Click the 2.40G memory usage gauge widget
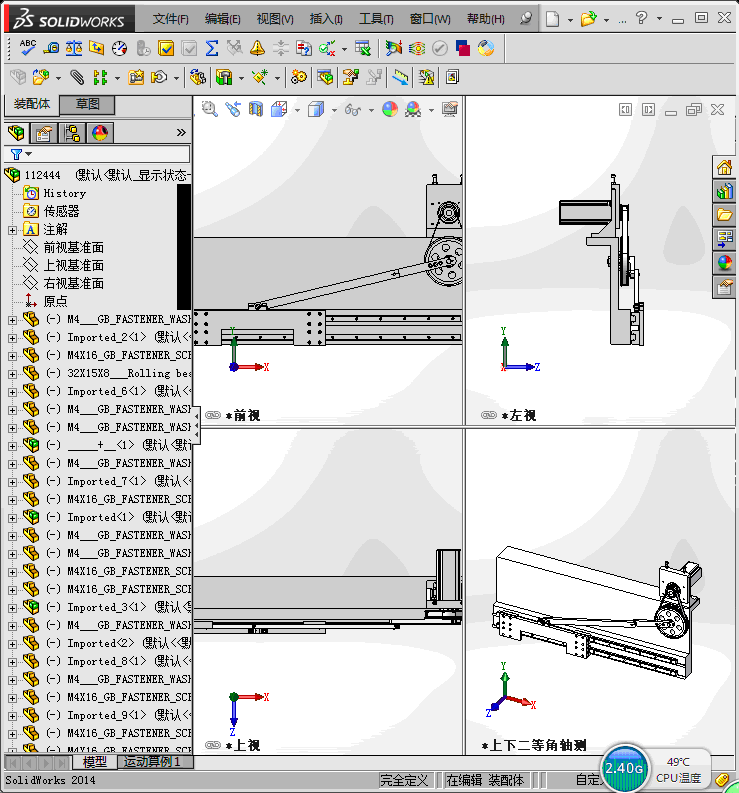 [624, 768]
